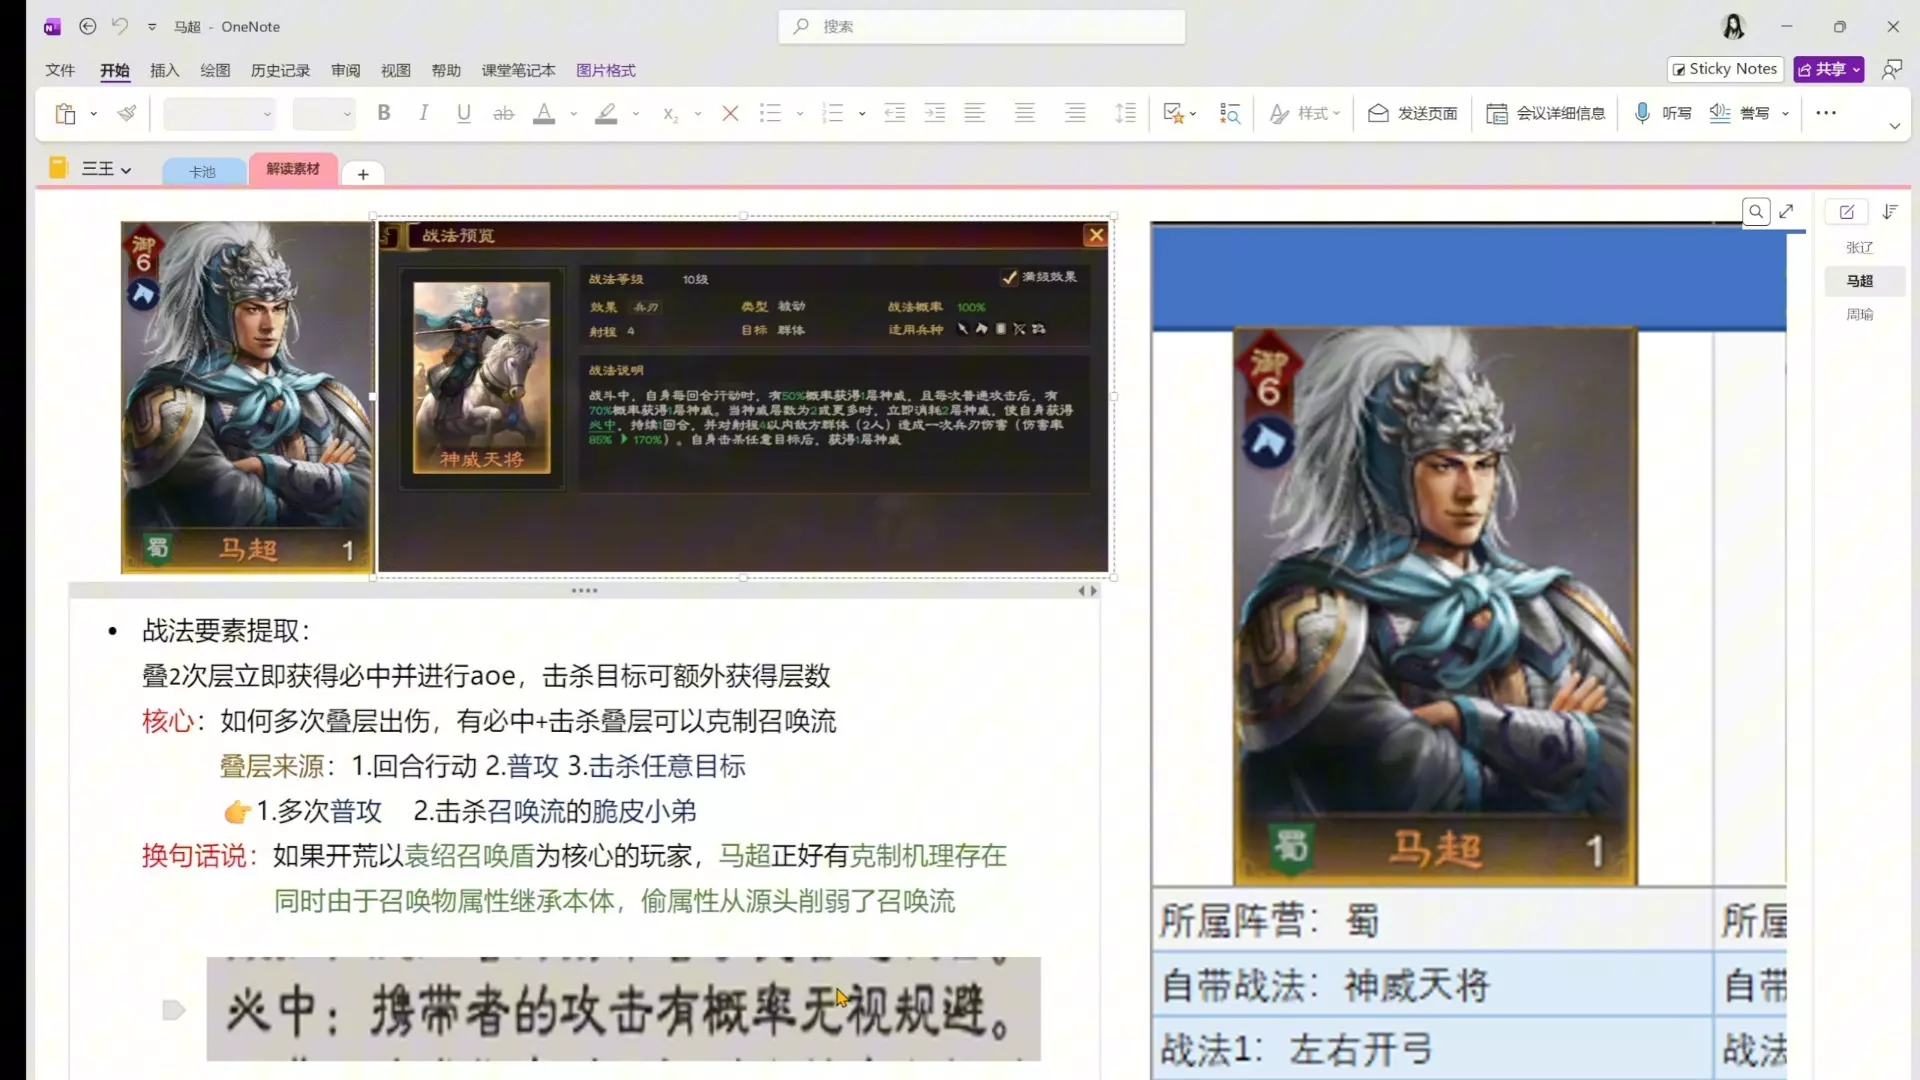Screen dimensions: 1920x1080
Task: Apply the text highlight color button
Action: (606, 114)
